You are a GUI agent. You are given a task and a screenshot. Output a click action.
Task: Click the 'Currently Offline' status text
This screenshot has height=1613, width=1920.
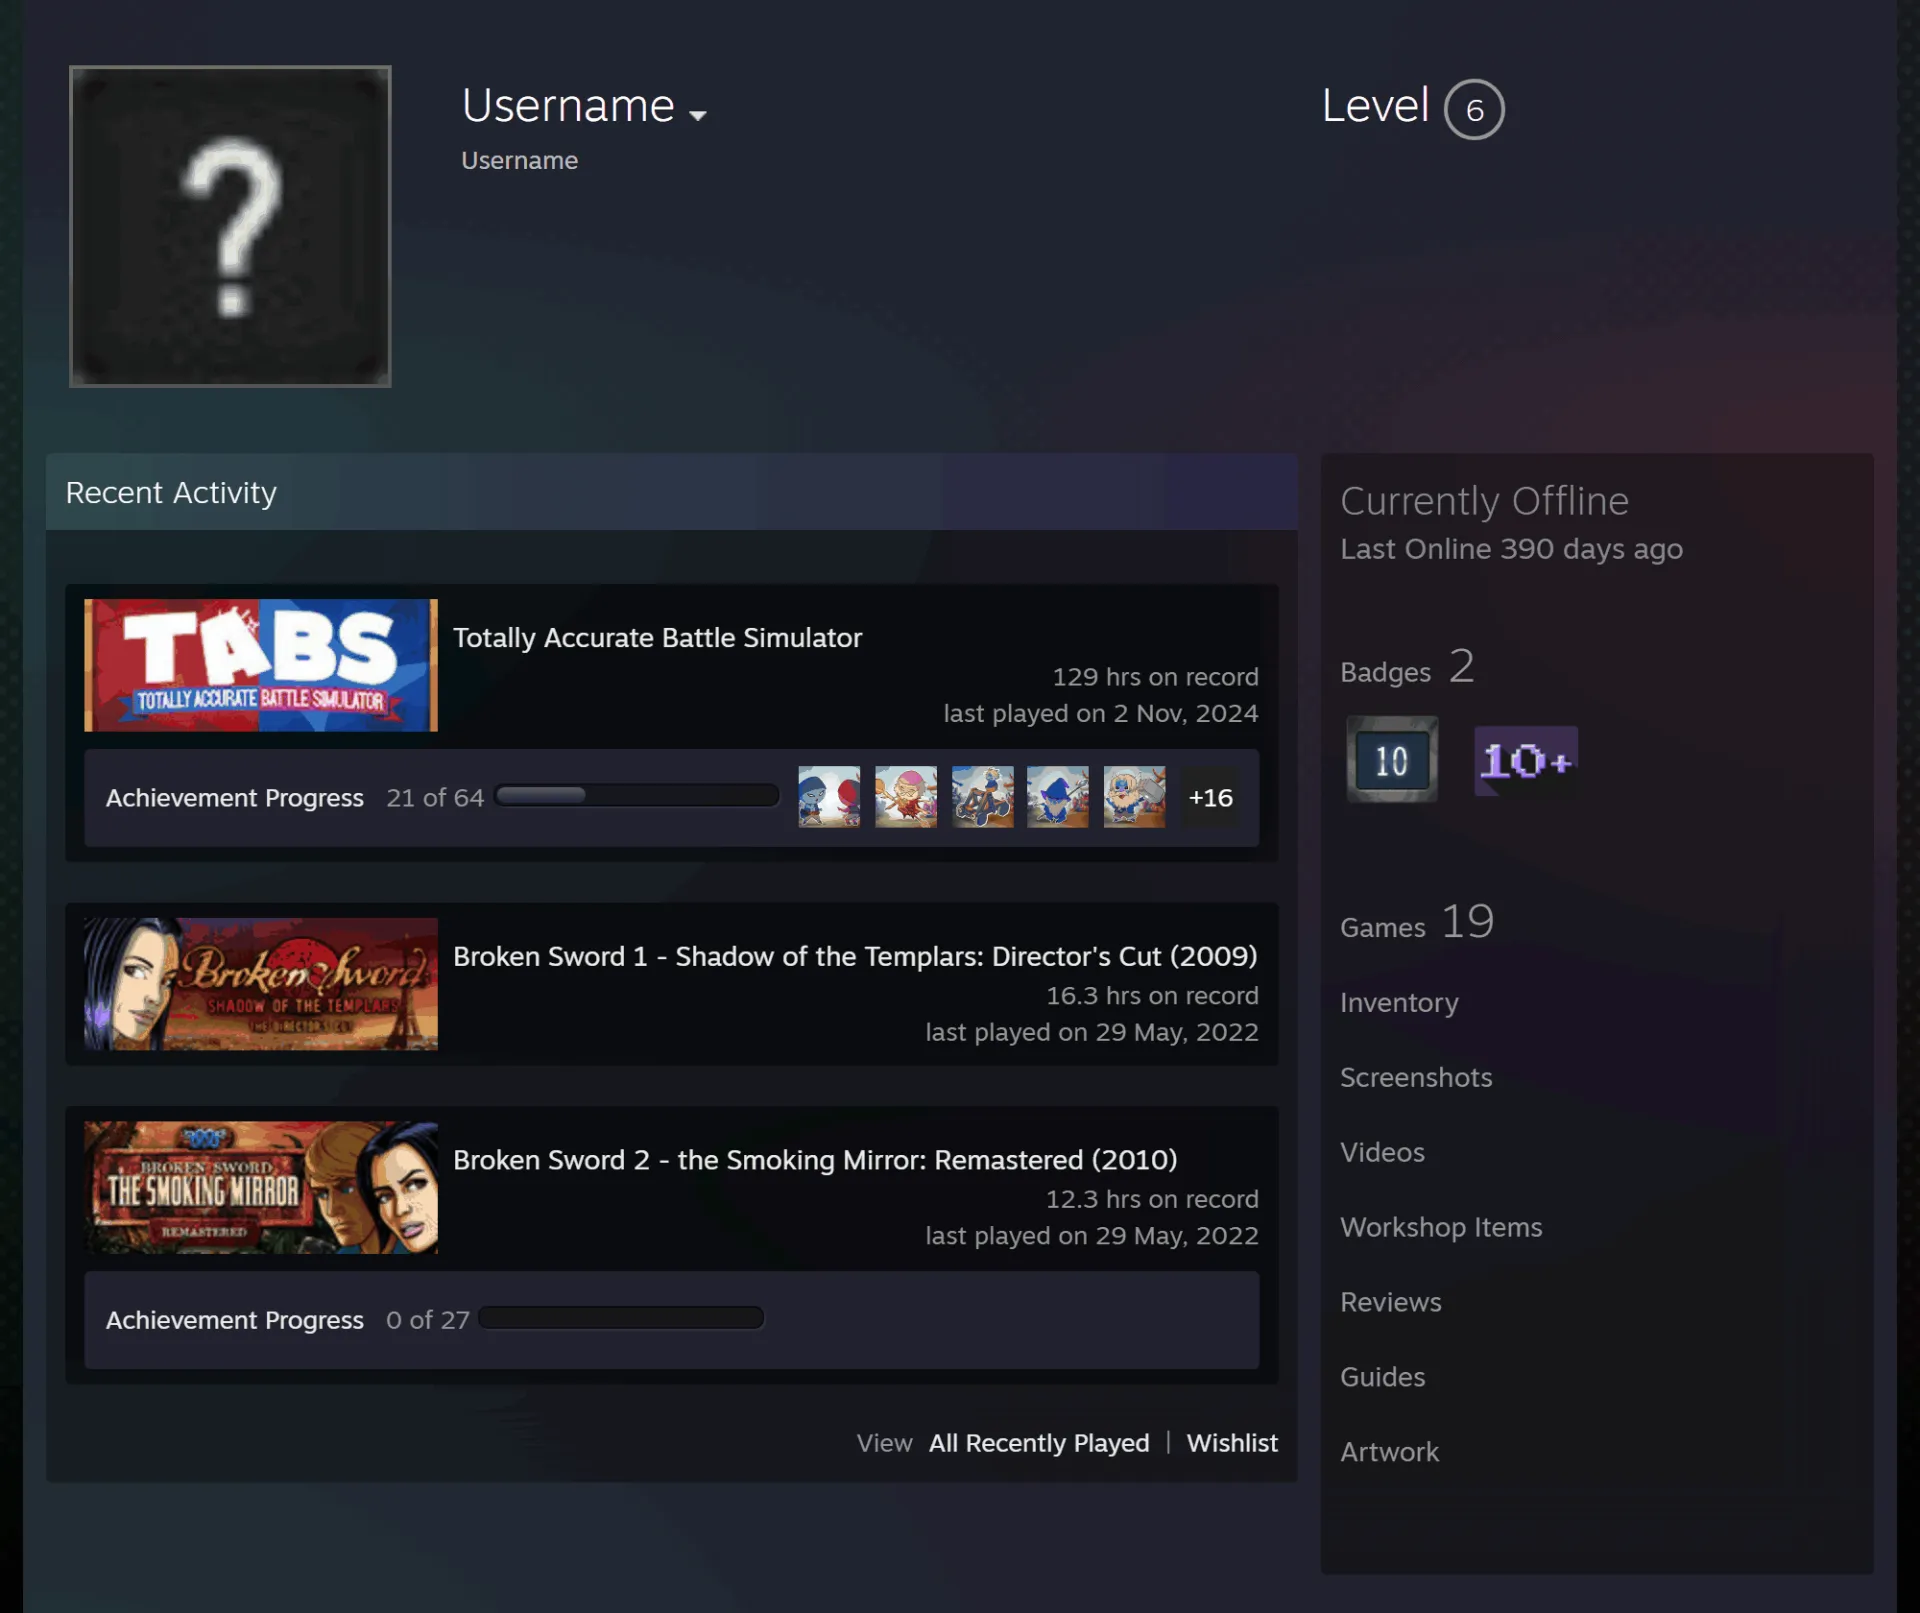click(1484, 501)
